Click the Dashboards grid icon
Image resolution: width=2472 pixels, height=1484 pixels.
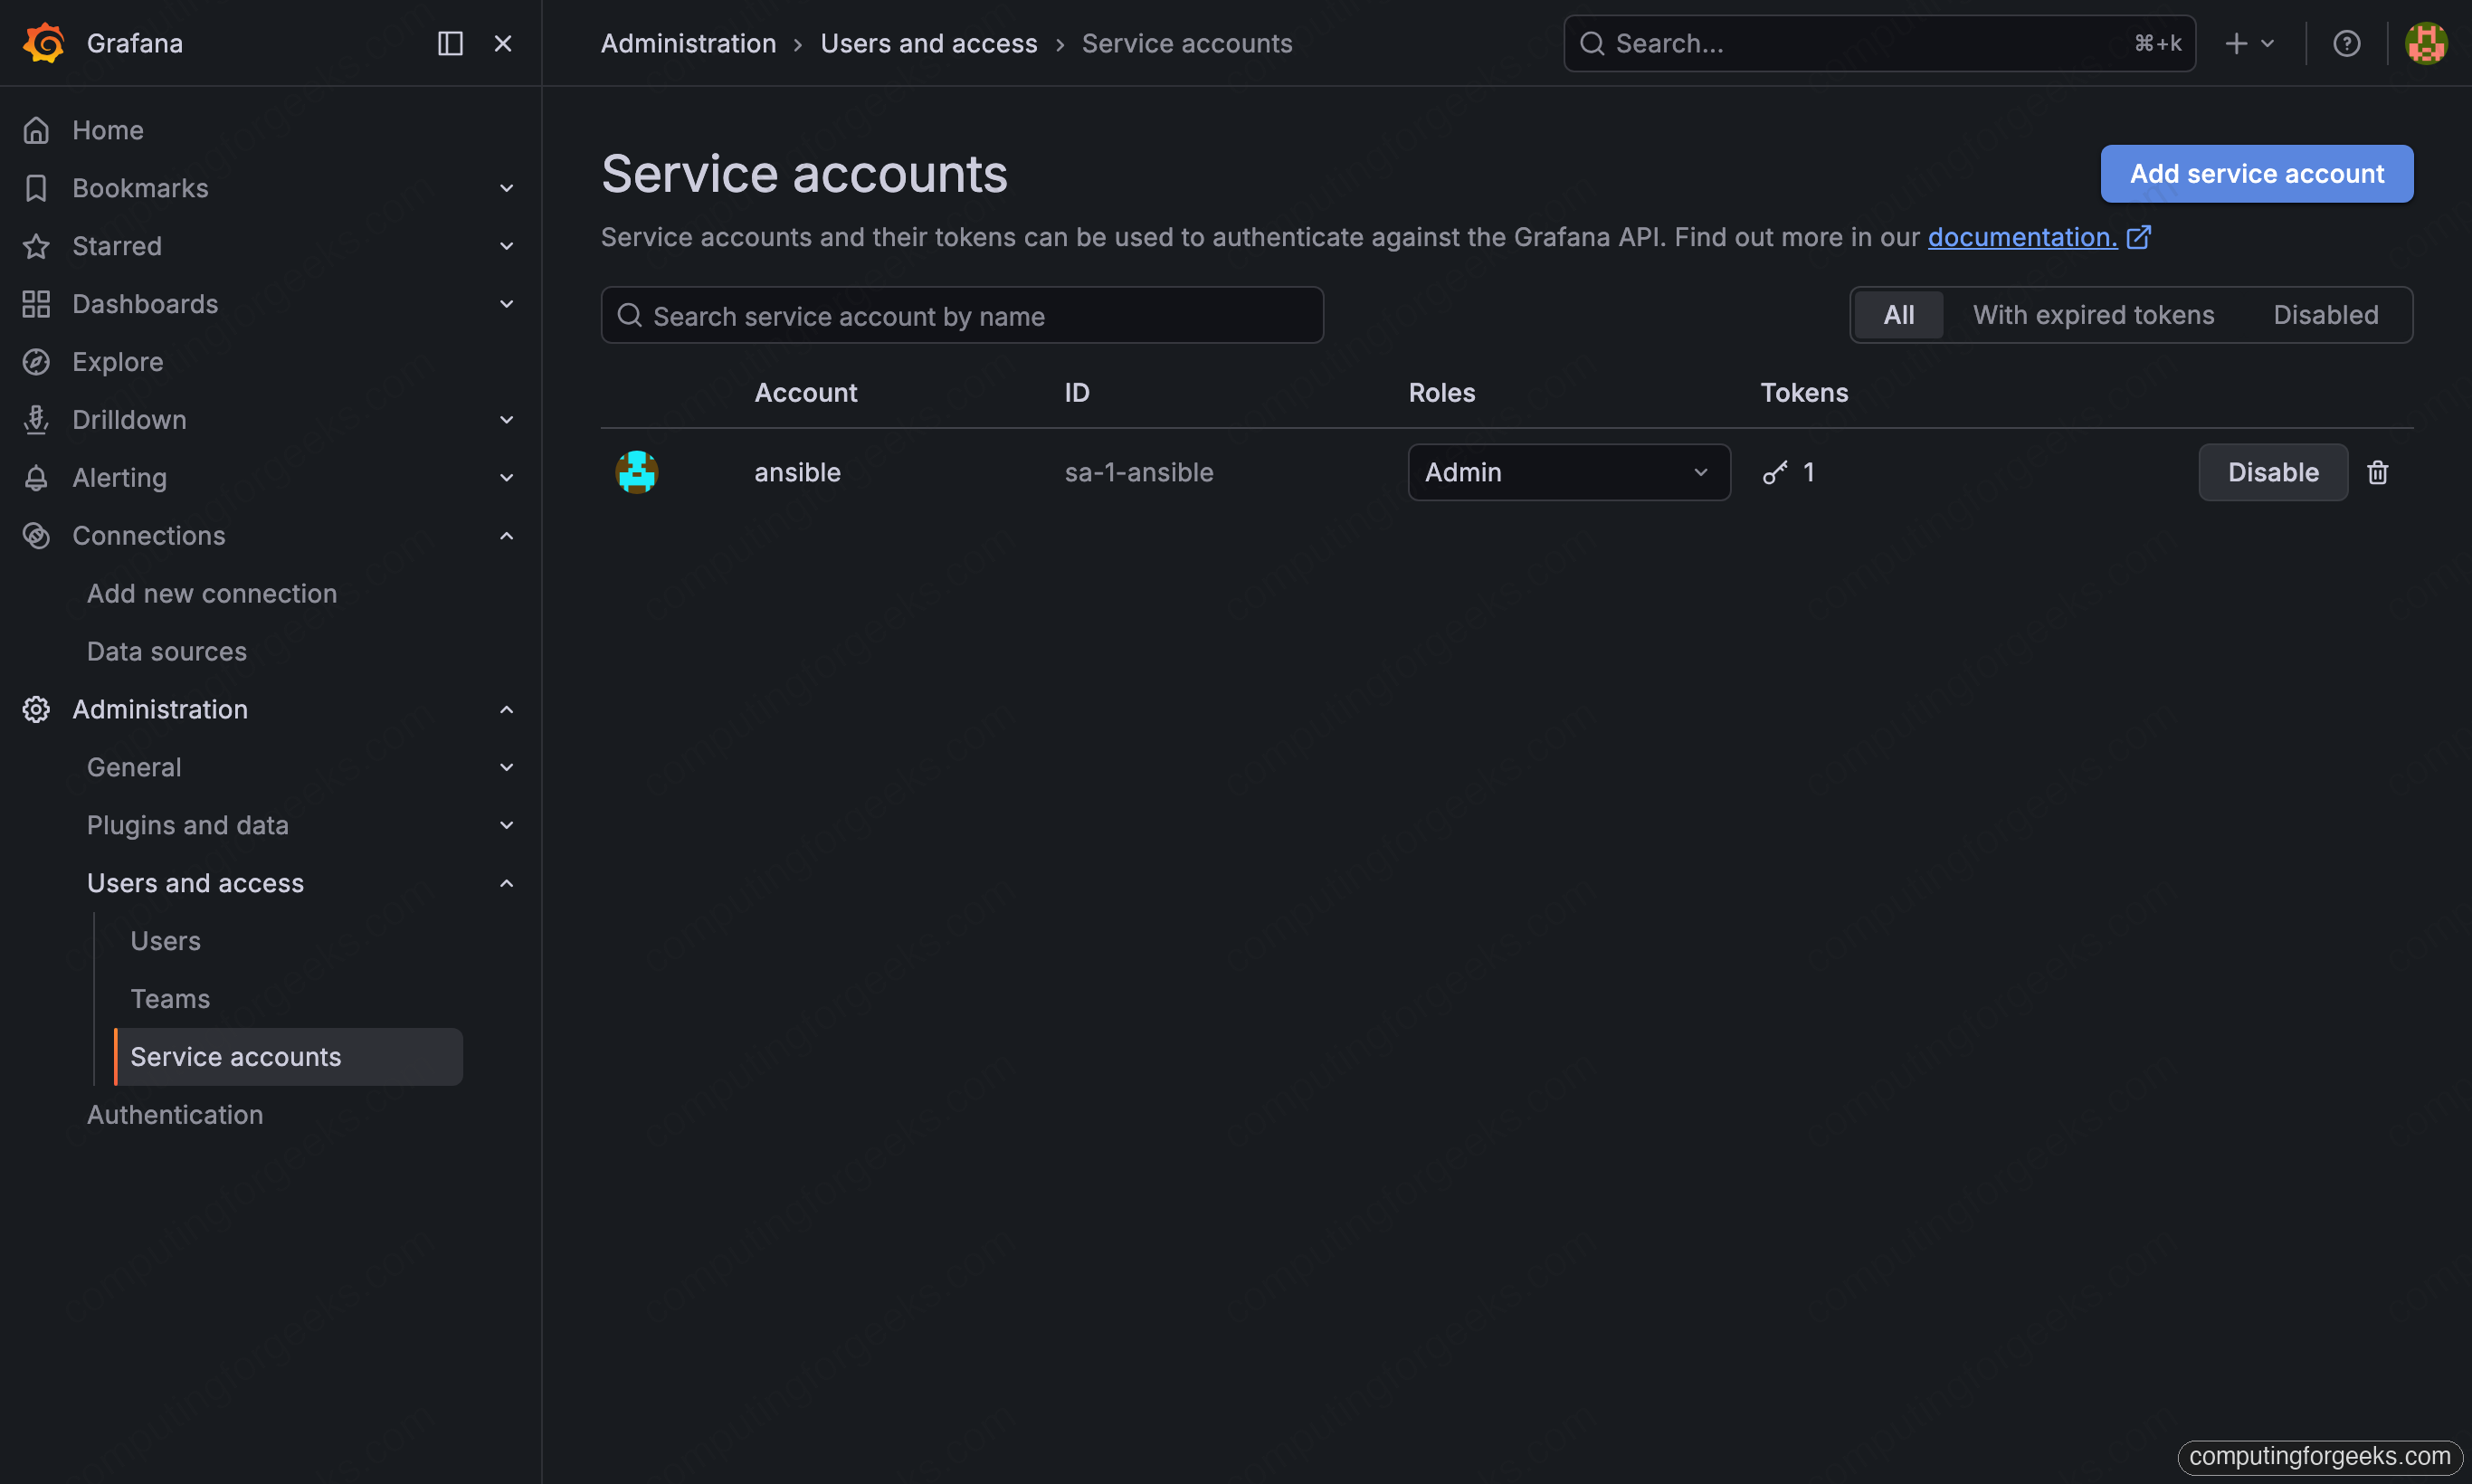click(x=36, y=304)
